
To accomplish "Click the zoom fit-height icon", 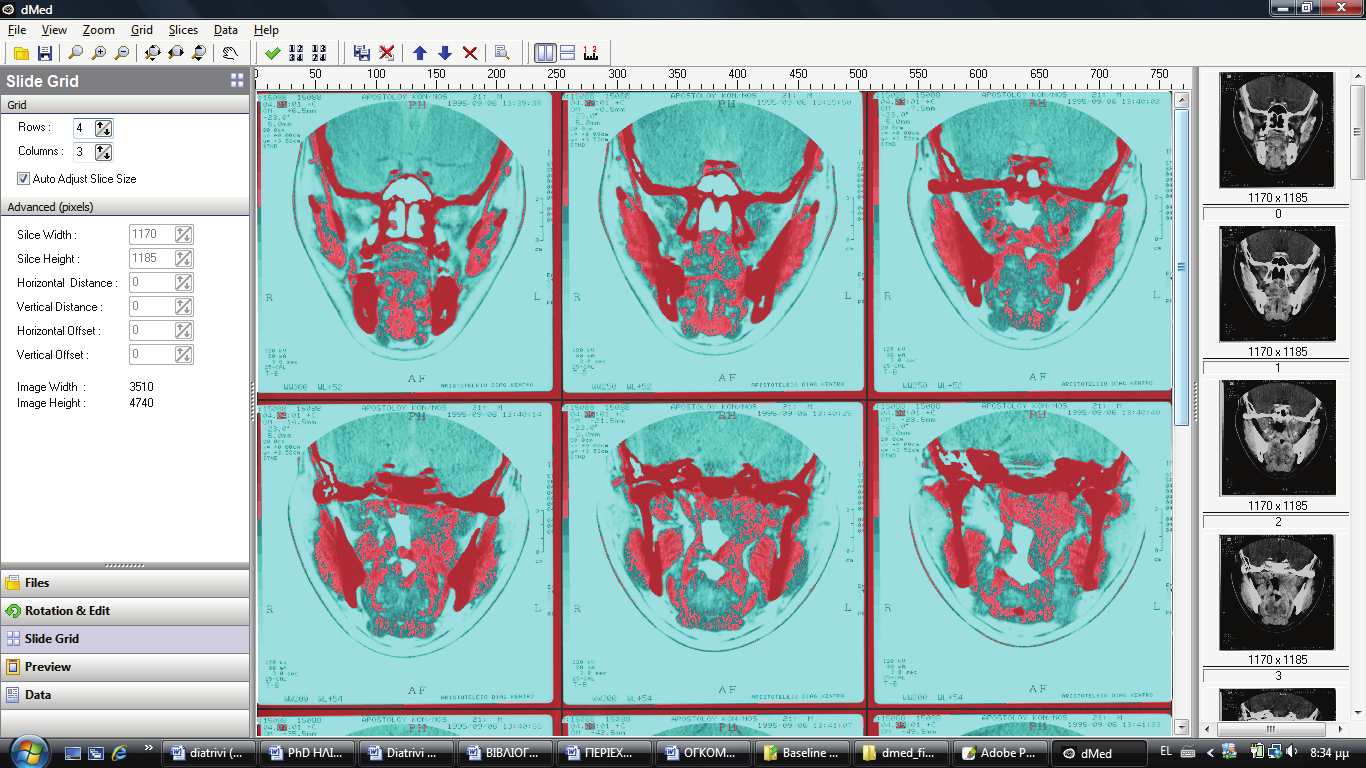I will point(199,53).
